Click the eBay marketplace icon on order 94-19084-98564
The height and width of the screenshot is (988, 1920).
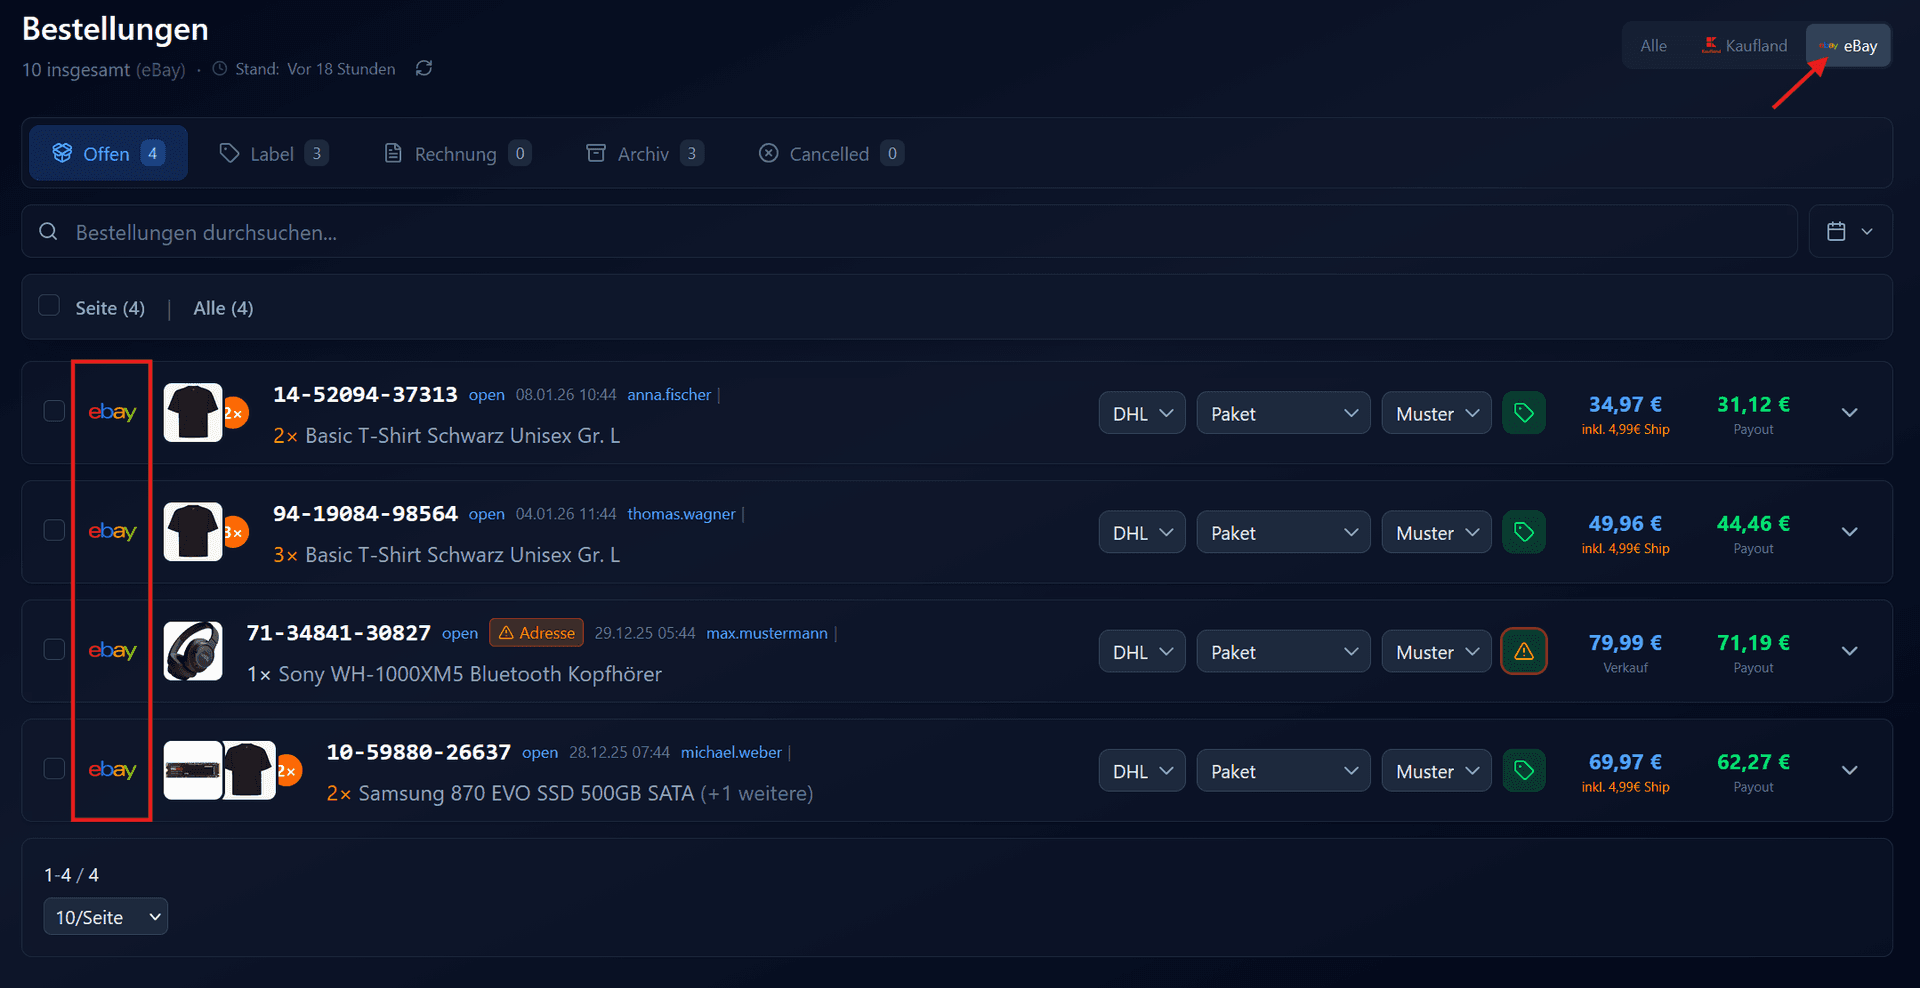[112, 531]
